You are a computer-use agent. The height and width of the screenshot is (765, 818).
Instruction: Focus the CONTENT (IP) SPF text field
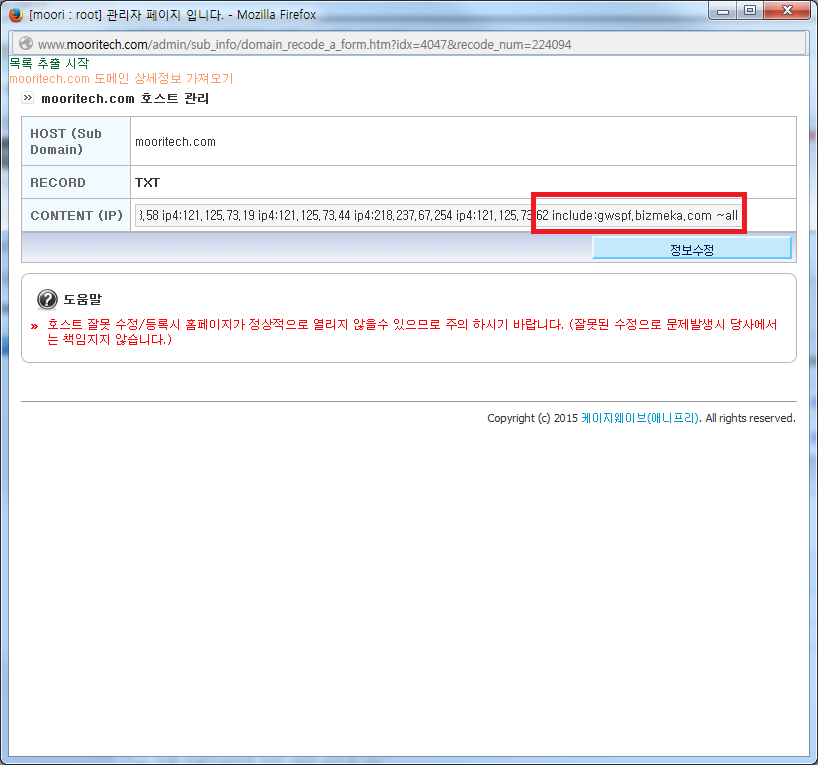click(x=438, y=216)
